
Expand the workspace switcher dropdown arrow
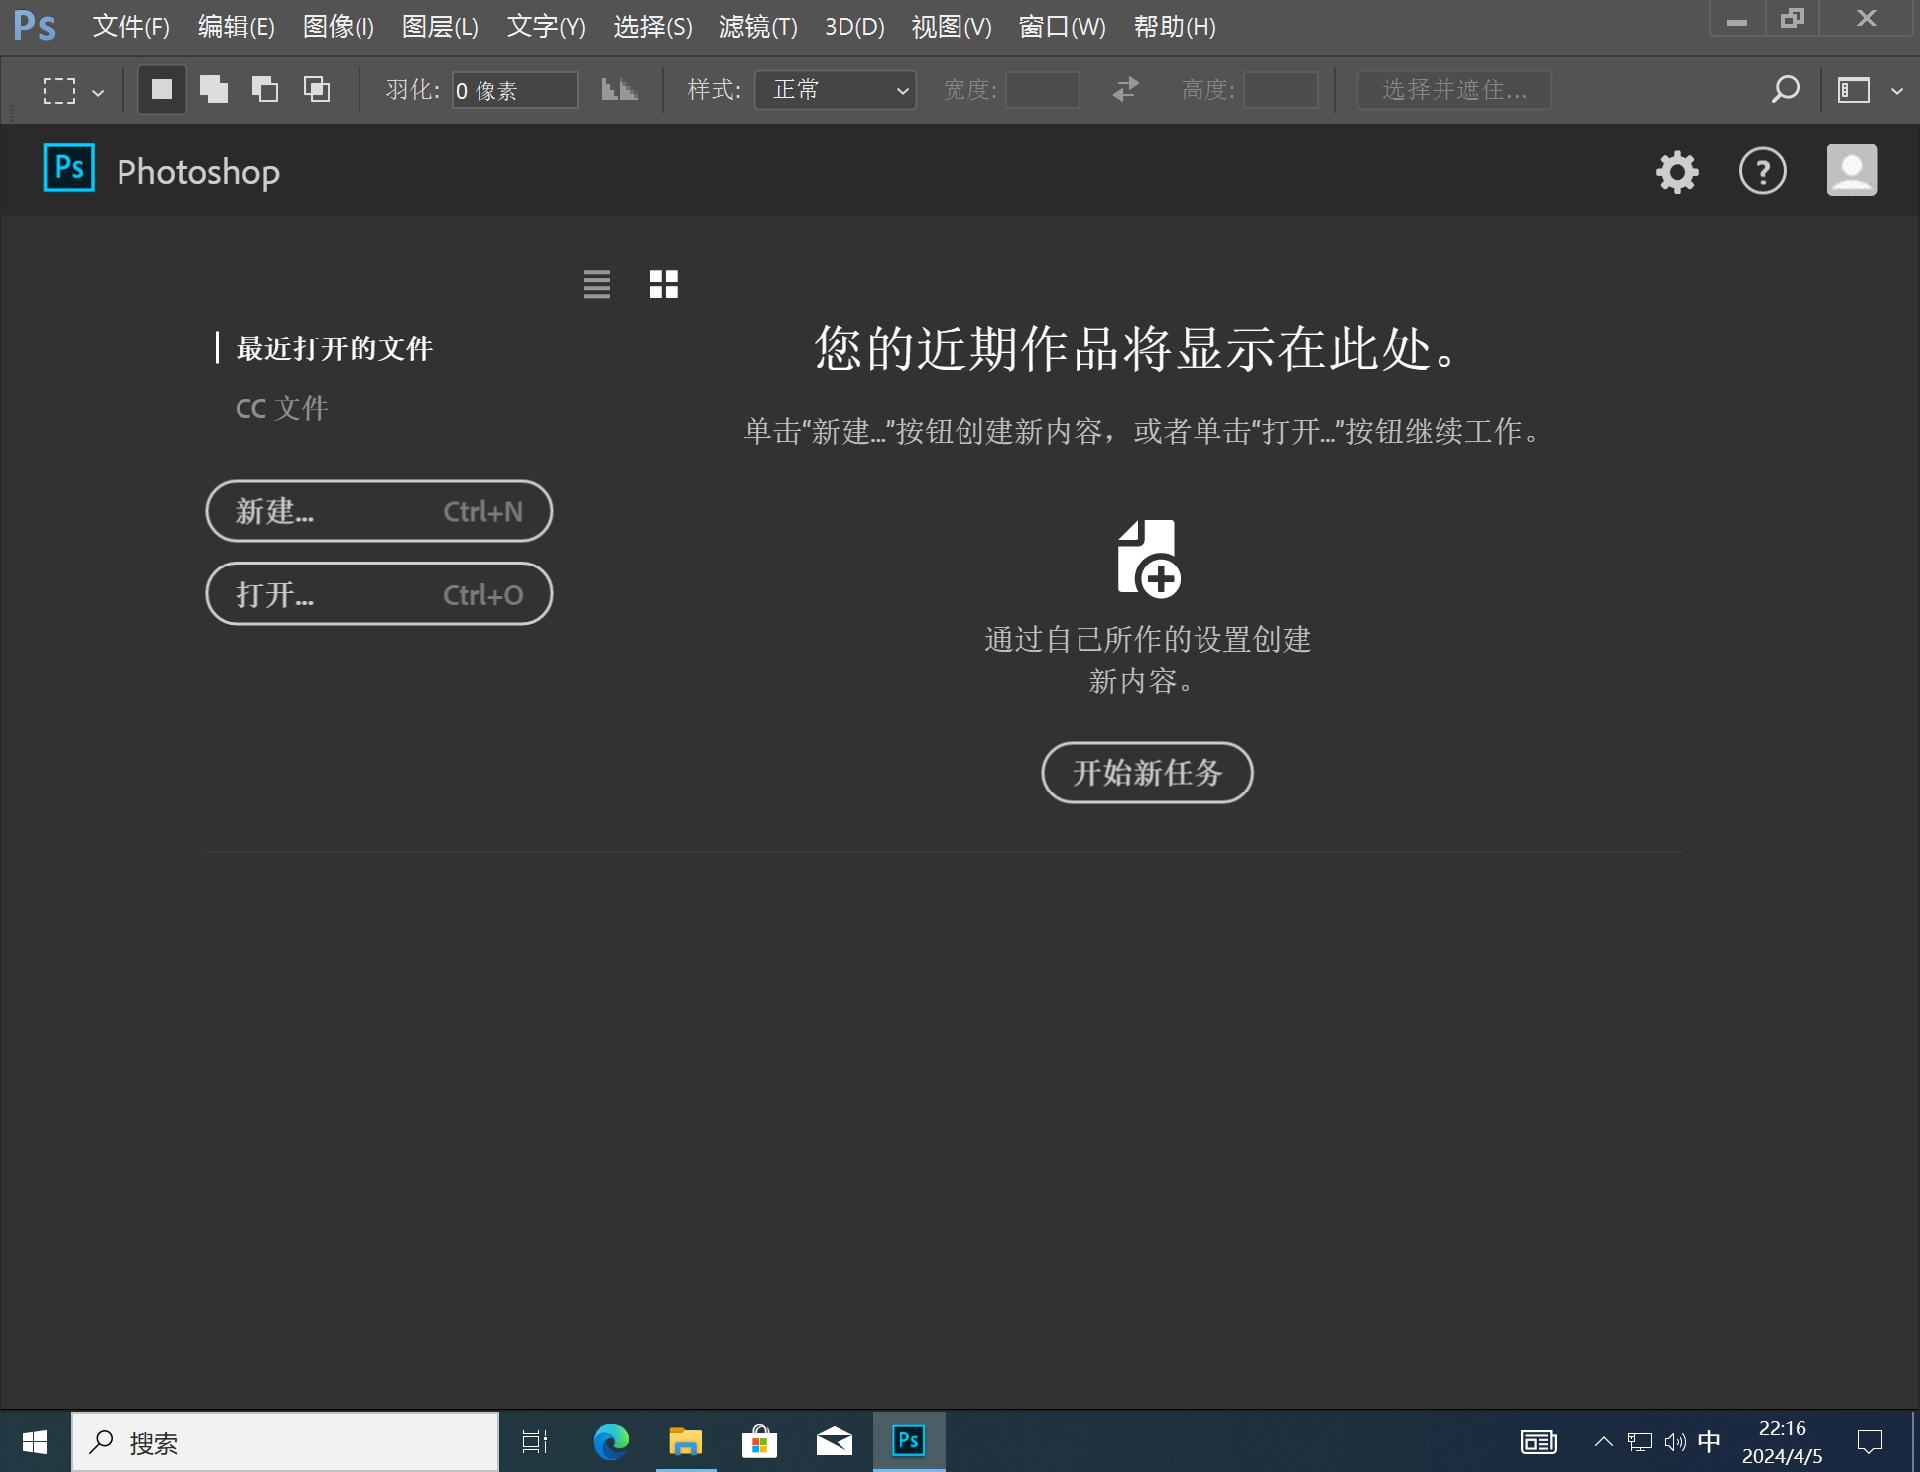pos(1897,91)
